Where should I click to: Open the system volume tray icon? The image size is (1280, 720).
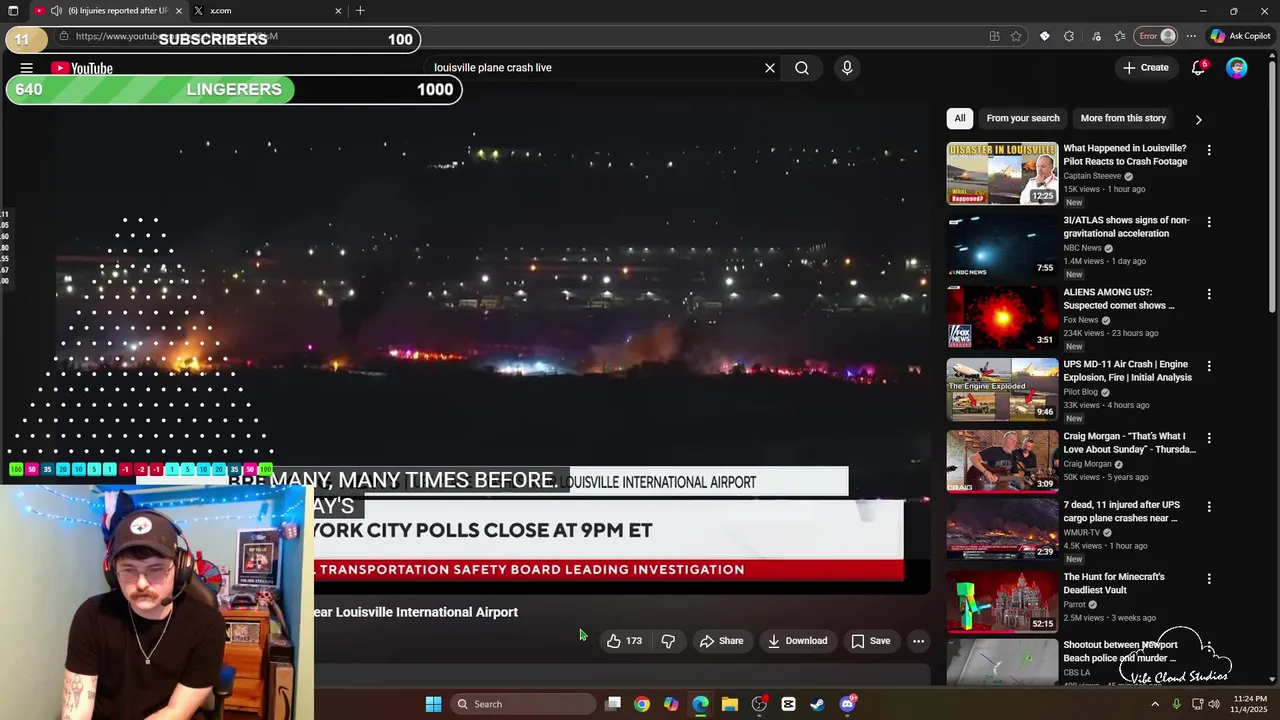coord(1214,704)
